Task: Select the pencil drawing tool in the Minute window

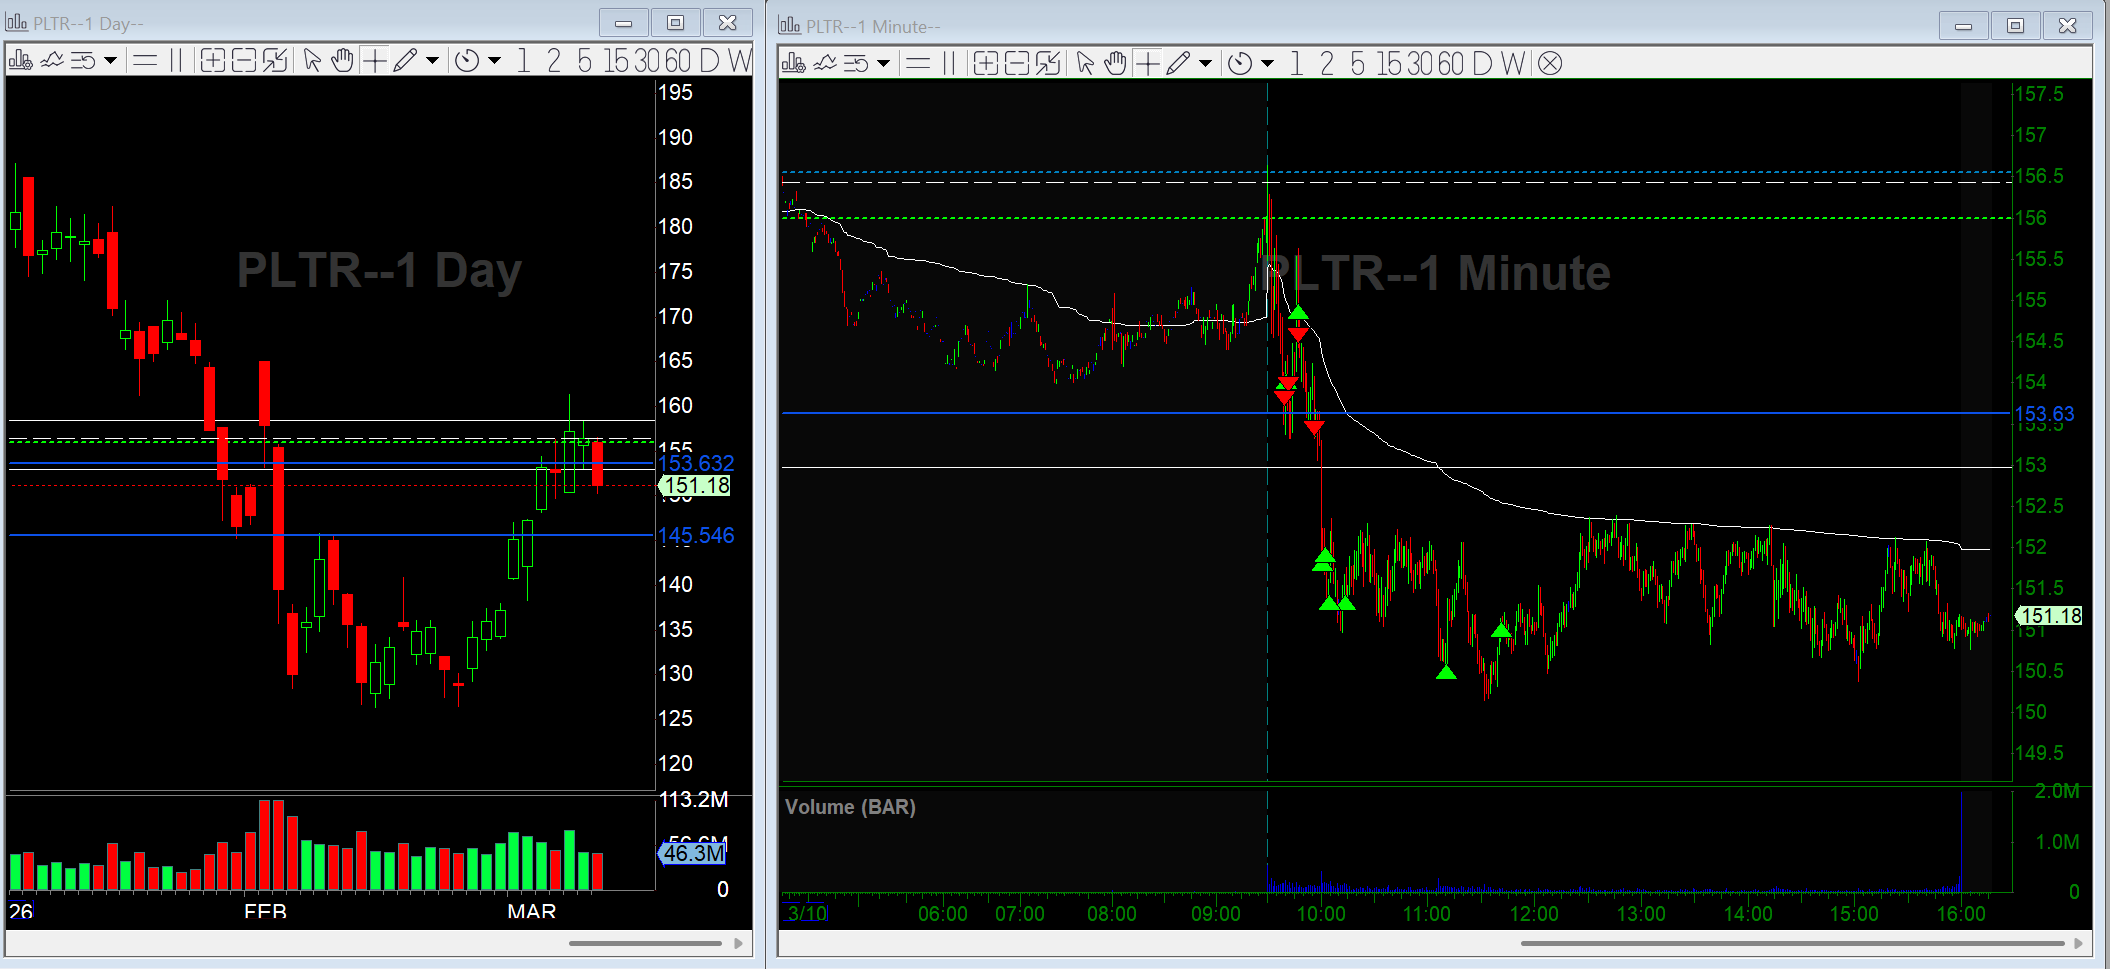Action: 1178,64
